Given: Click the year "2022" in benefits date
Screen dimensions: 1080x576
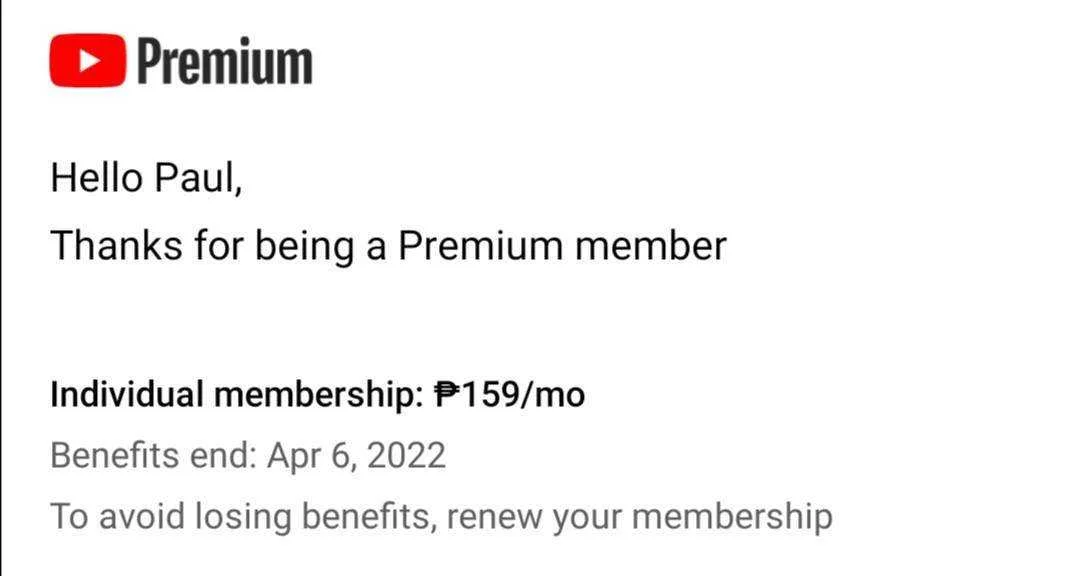Looking at the screenshot, I should pyautogui.click(x=406, y=455).
